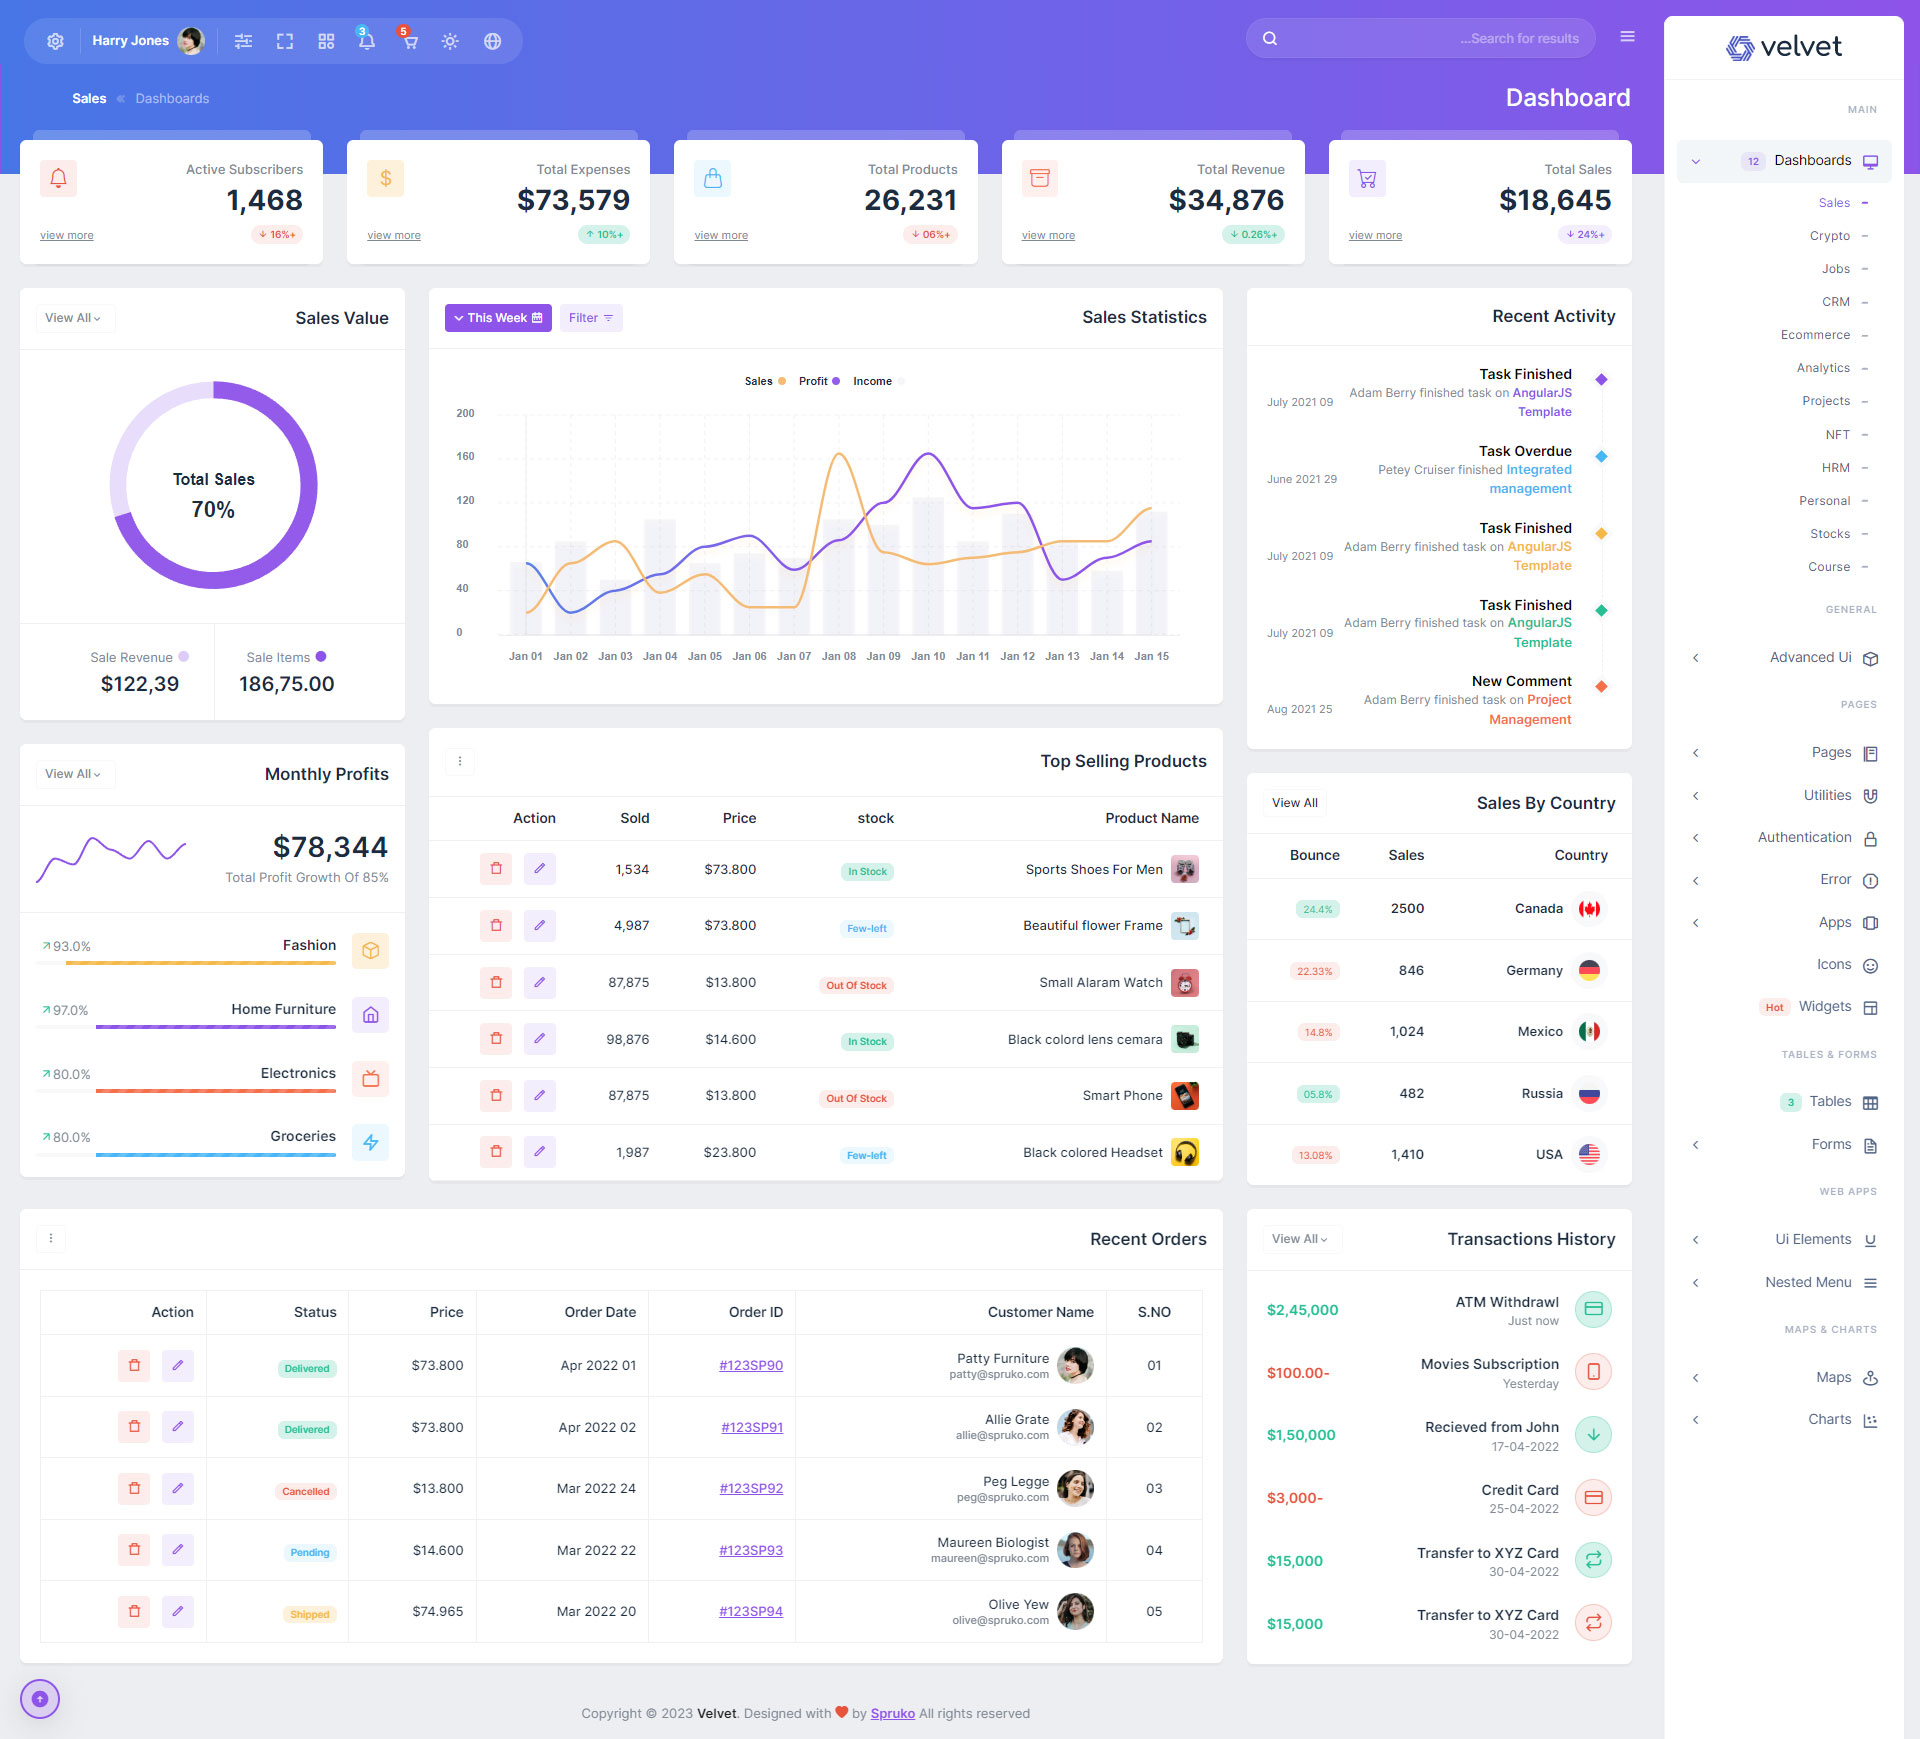Open the Widgets sidebar menu item
This screenshot has height=1739, width=1920.
coord(1824,1006)
